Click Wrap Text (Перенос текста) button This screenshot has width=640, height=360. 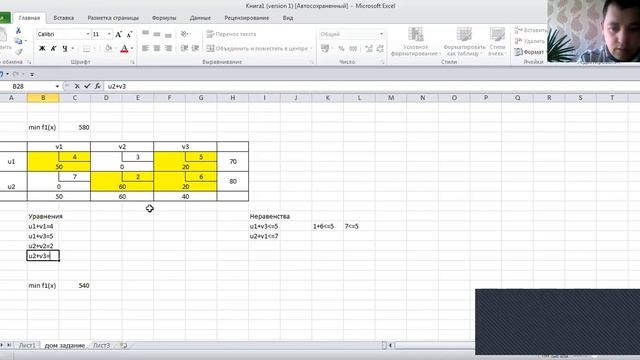231,34
